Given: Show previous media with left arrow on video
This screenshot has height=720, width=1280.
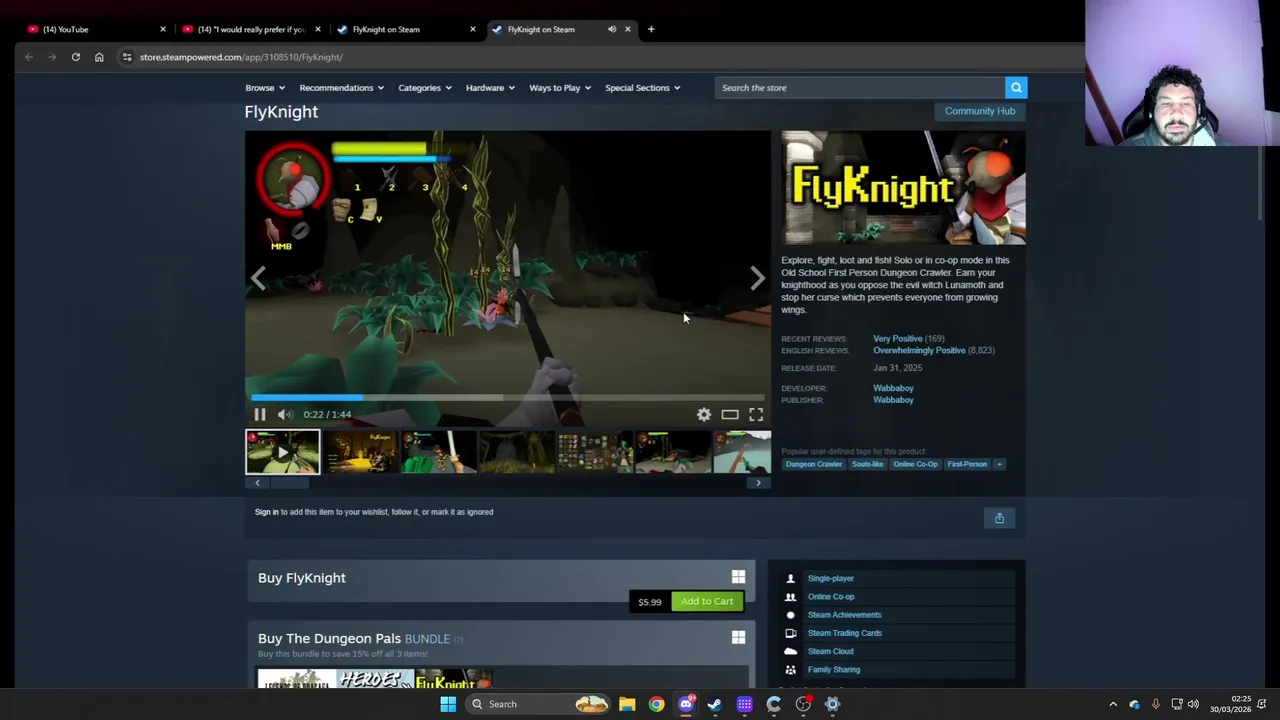Looking at the screenshot, I should coord(258,278).
